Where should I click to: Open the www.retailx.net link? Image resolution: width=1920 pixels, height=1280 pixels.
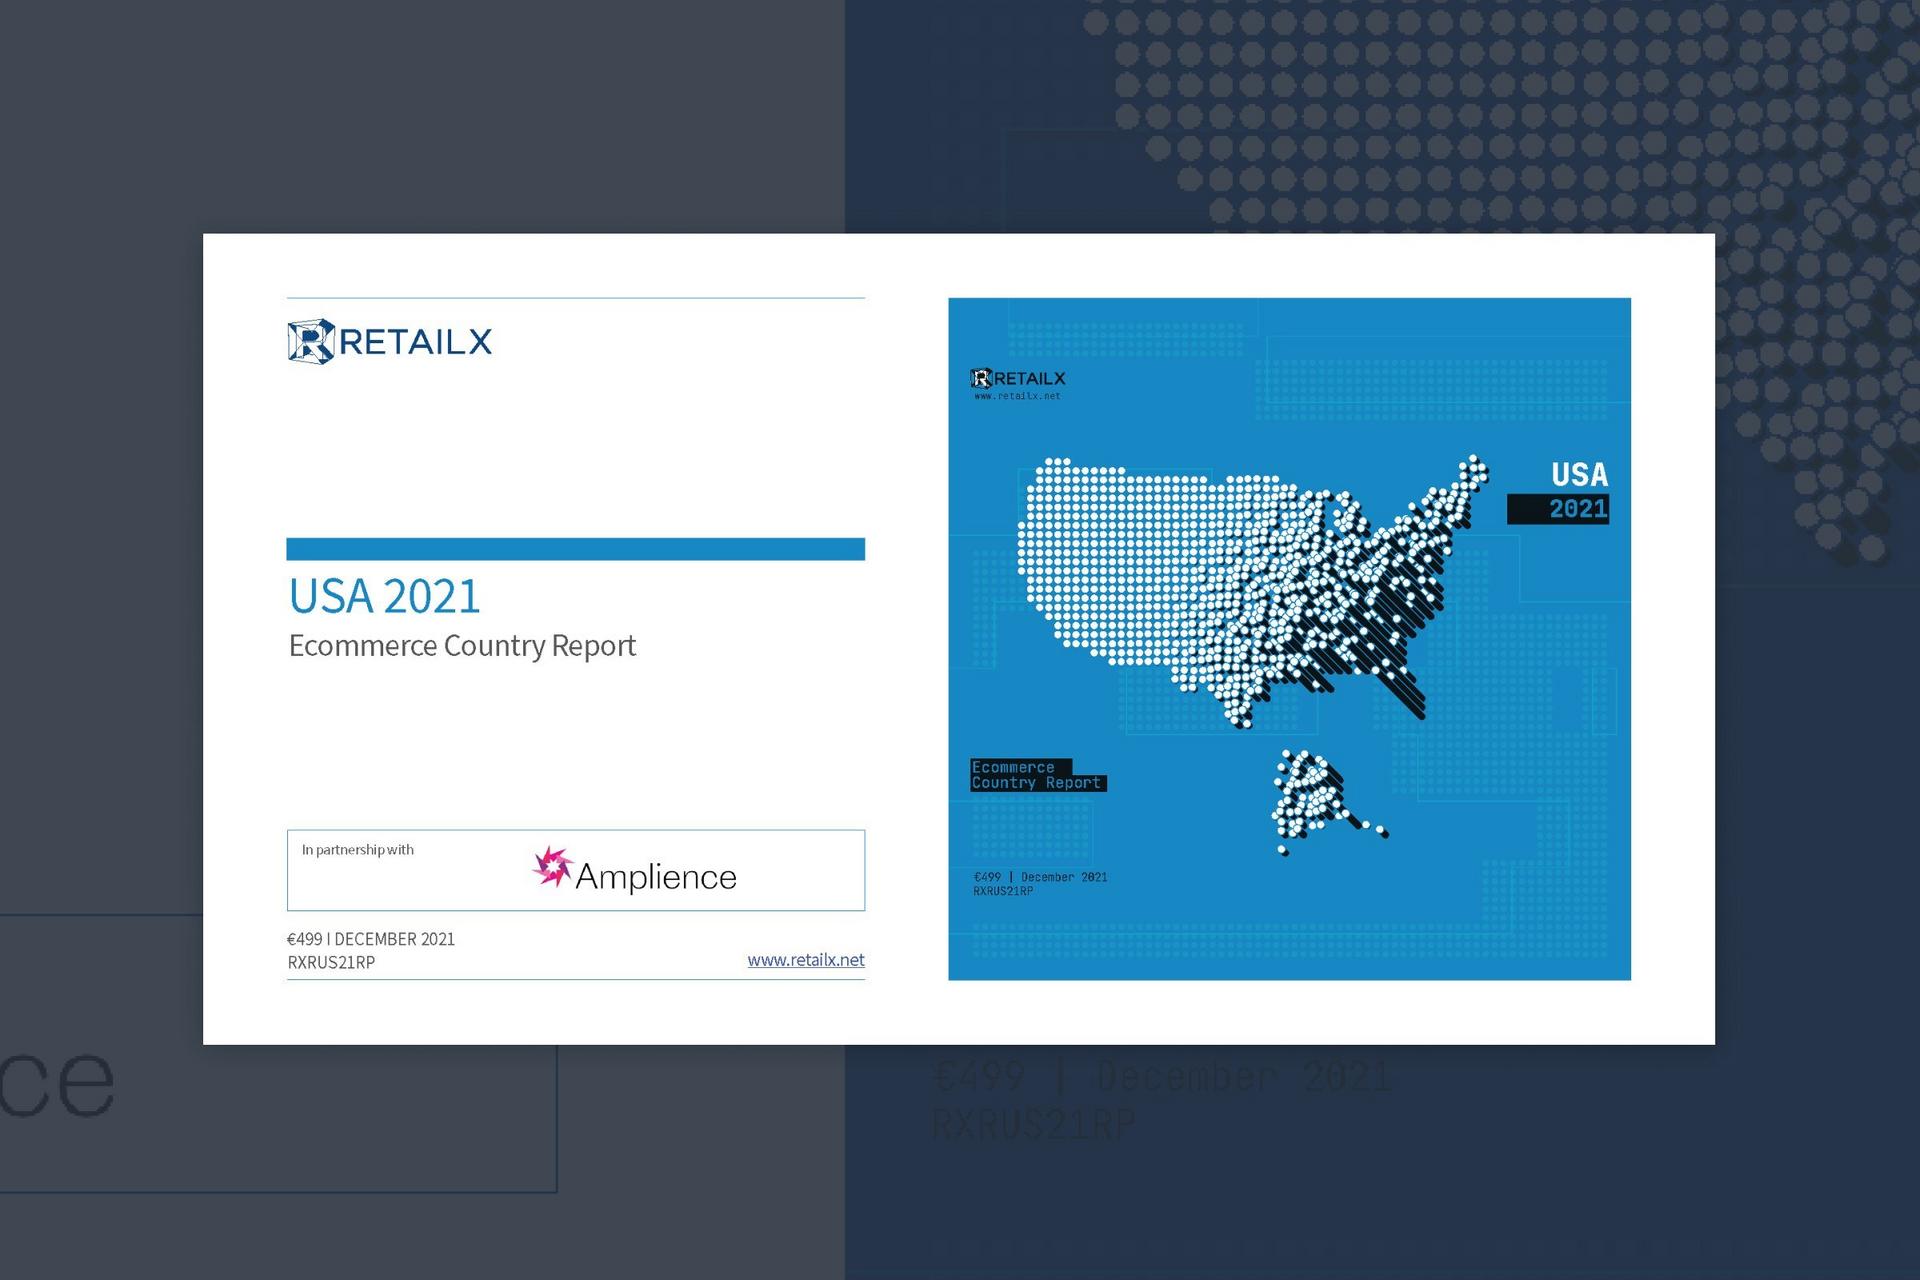click(806, 960)
